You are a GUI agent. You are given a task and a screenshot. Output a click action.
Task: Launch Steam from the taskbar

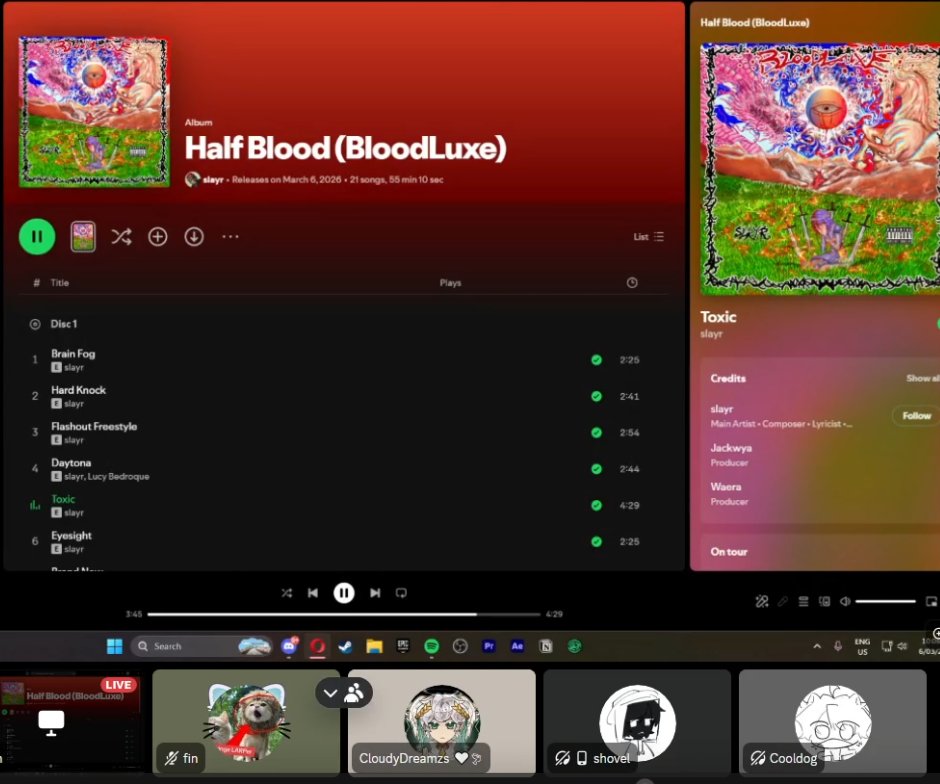[x=345, y=646]
